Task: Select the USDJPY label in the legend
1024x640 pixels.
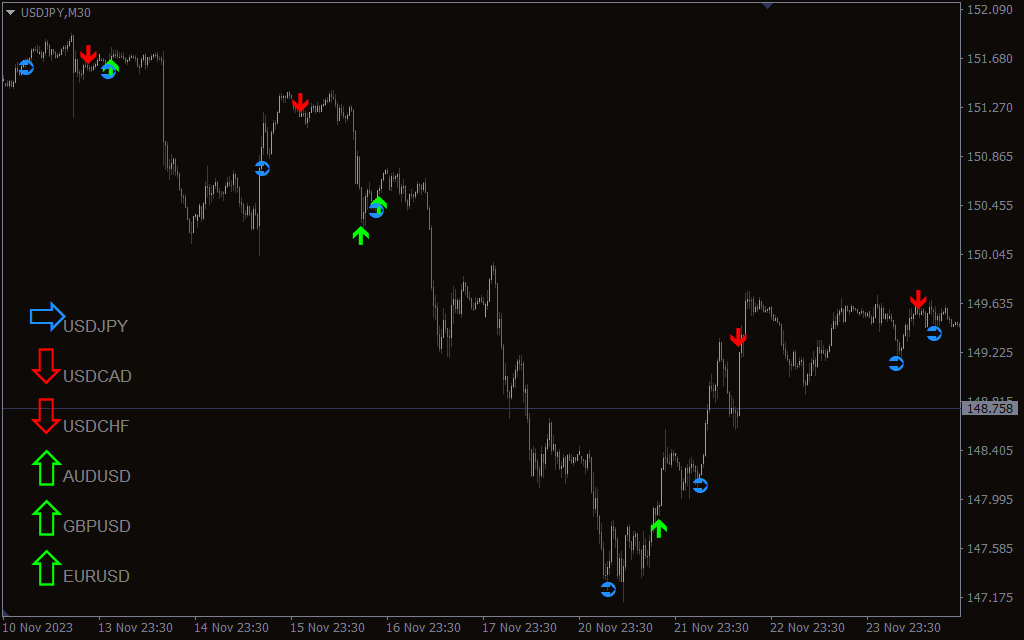Action: 95,326
